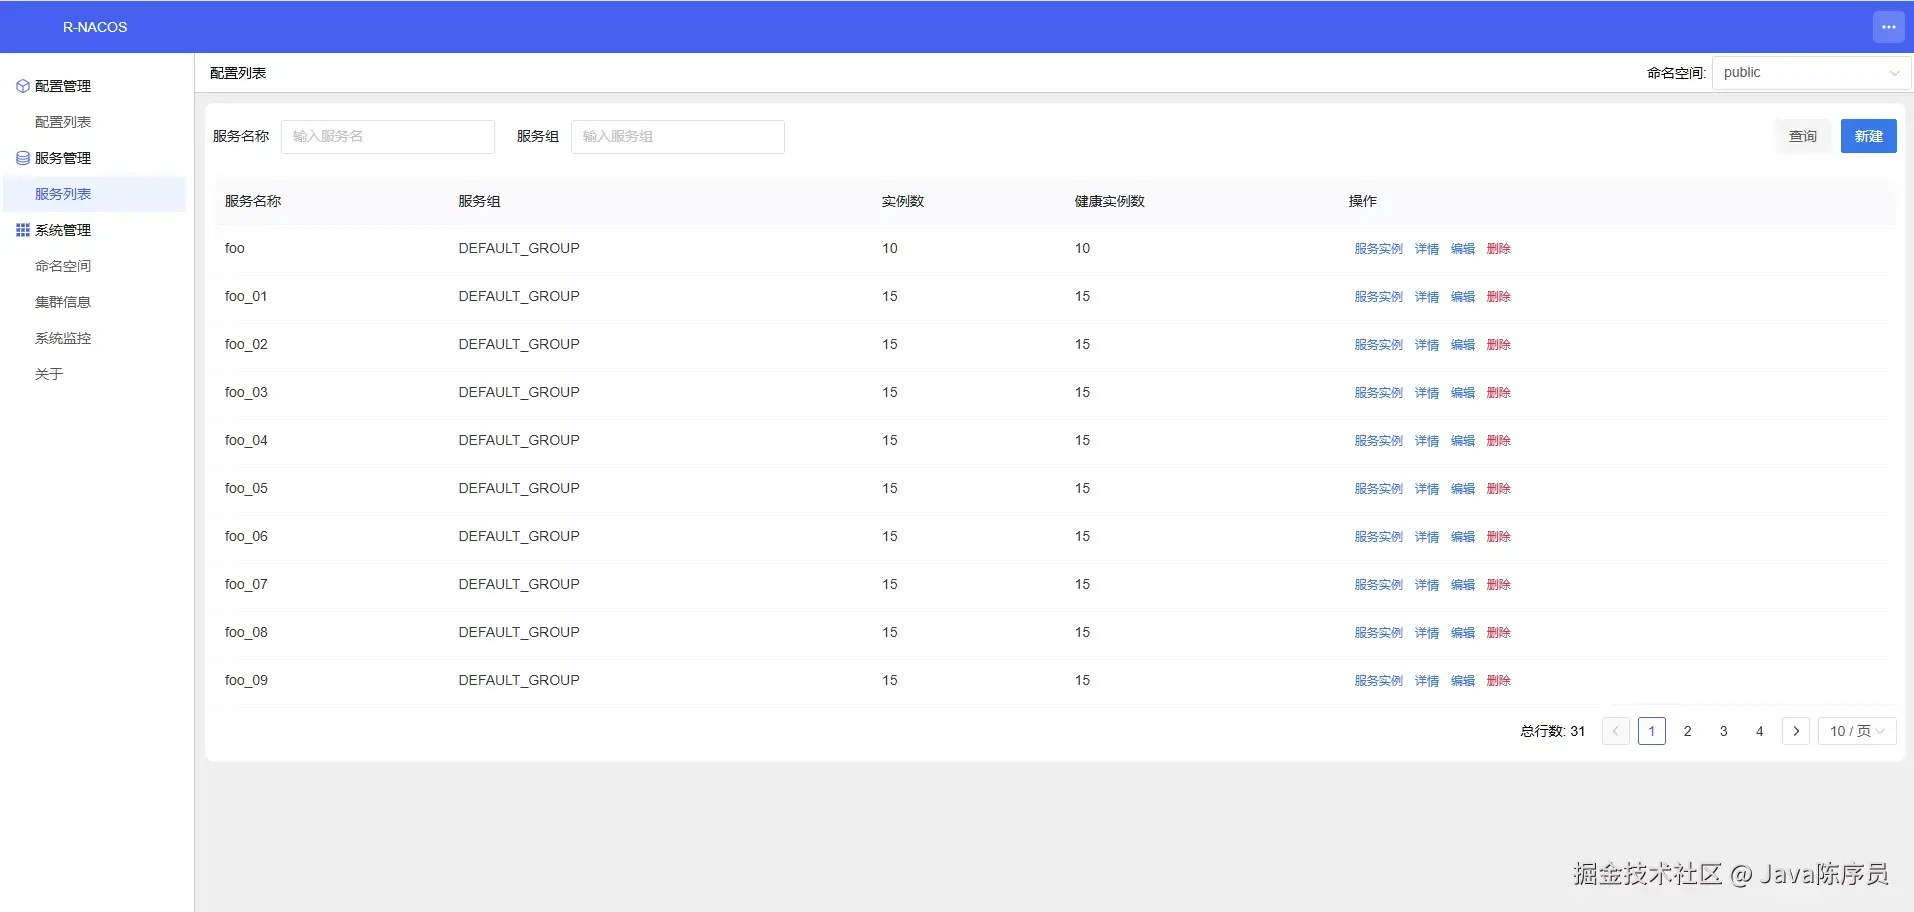Click the blue 新建 button
The image size is (1914, 912).
[x=1868, y=136]
